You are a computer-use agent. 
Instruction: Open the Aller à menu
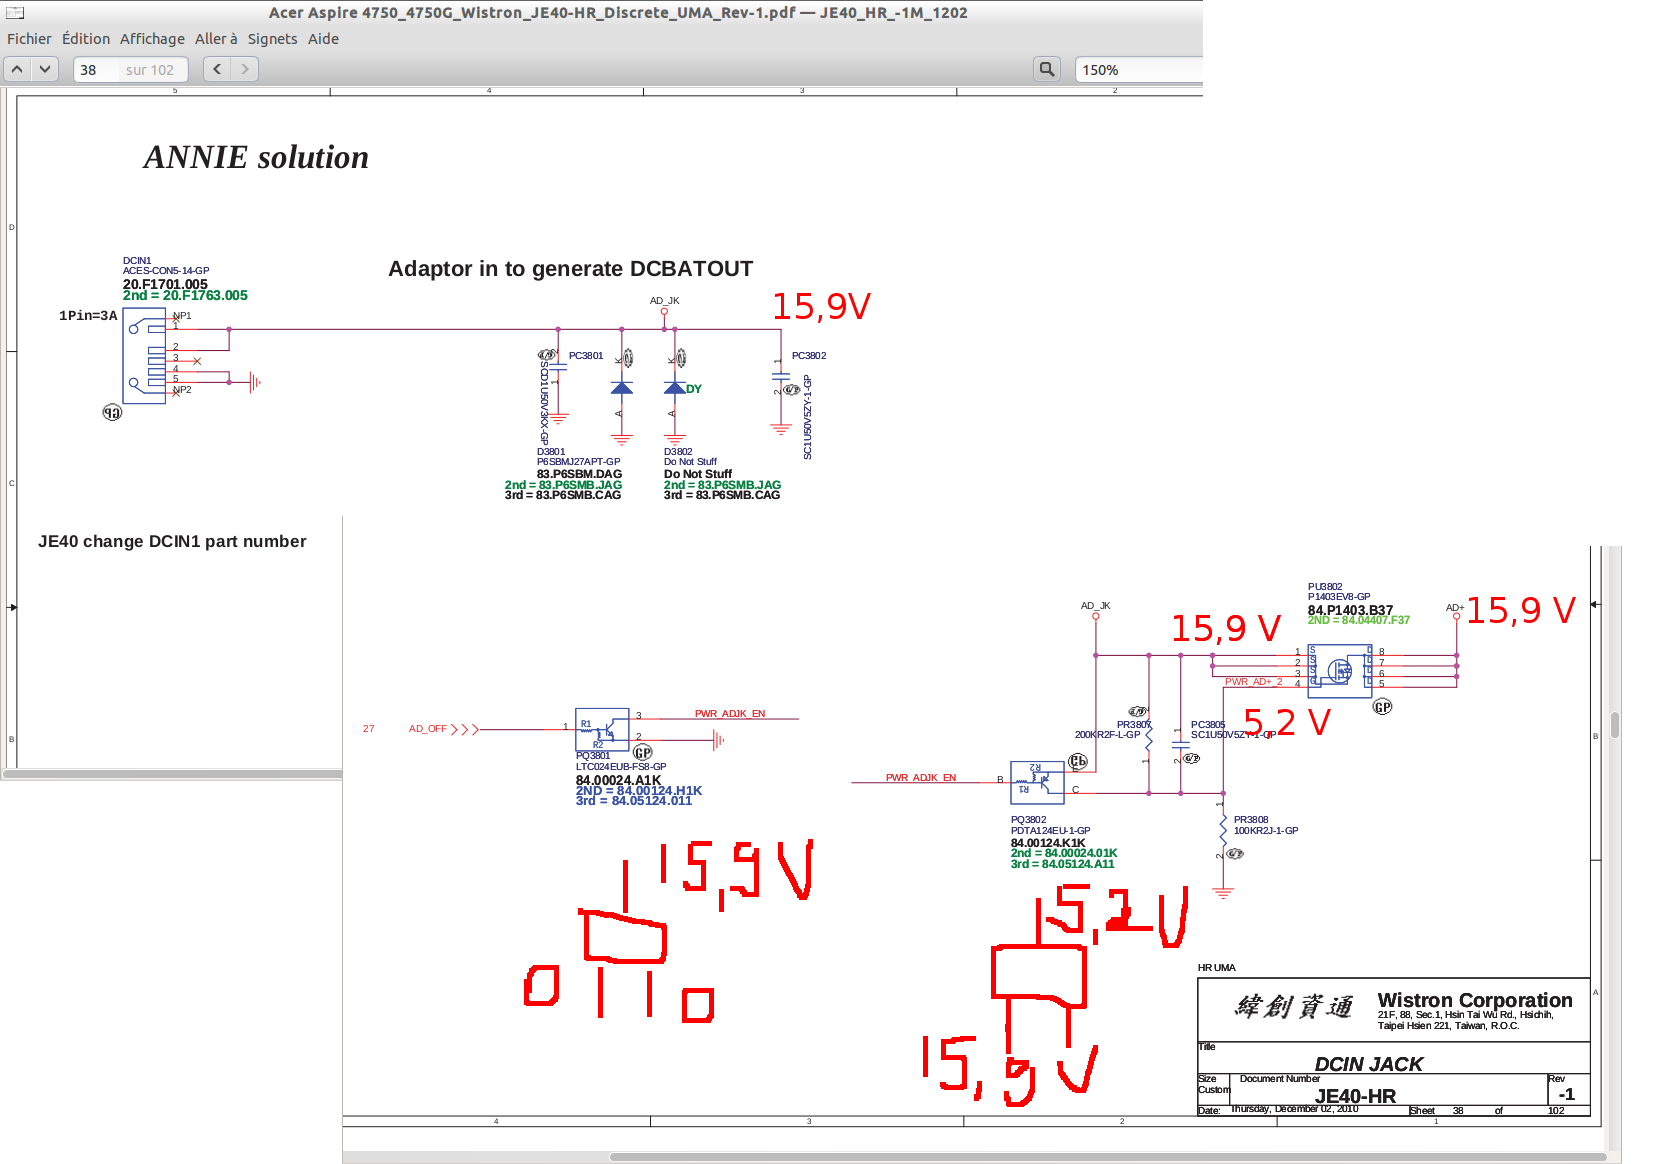coord(216,39)
